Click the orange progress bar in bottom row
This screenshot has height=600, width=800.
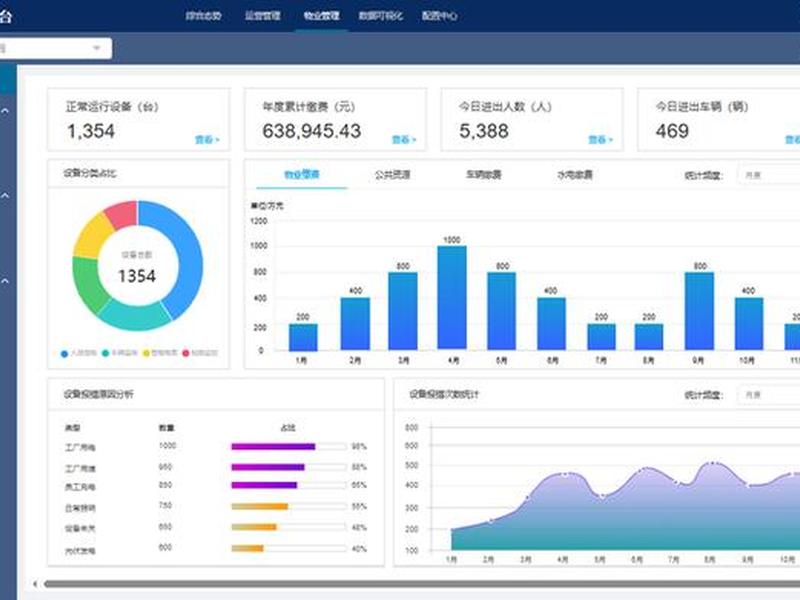pyautogui.click(x=247, y=548)
